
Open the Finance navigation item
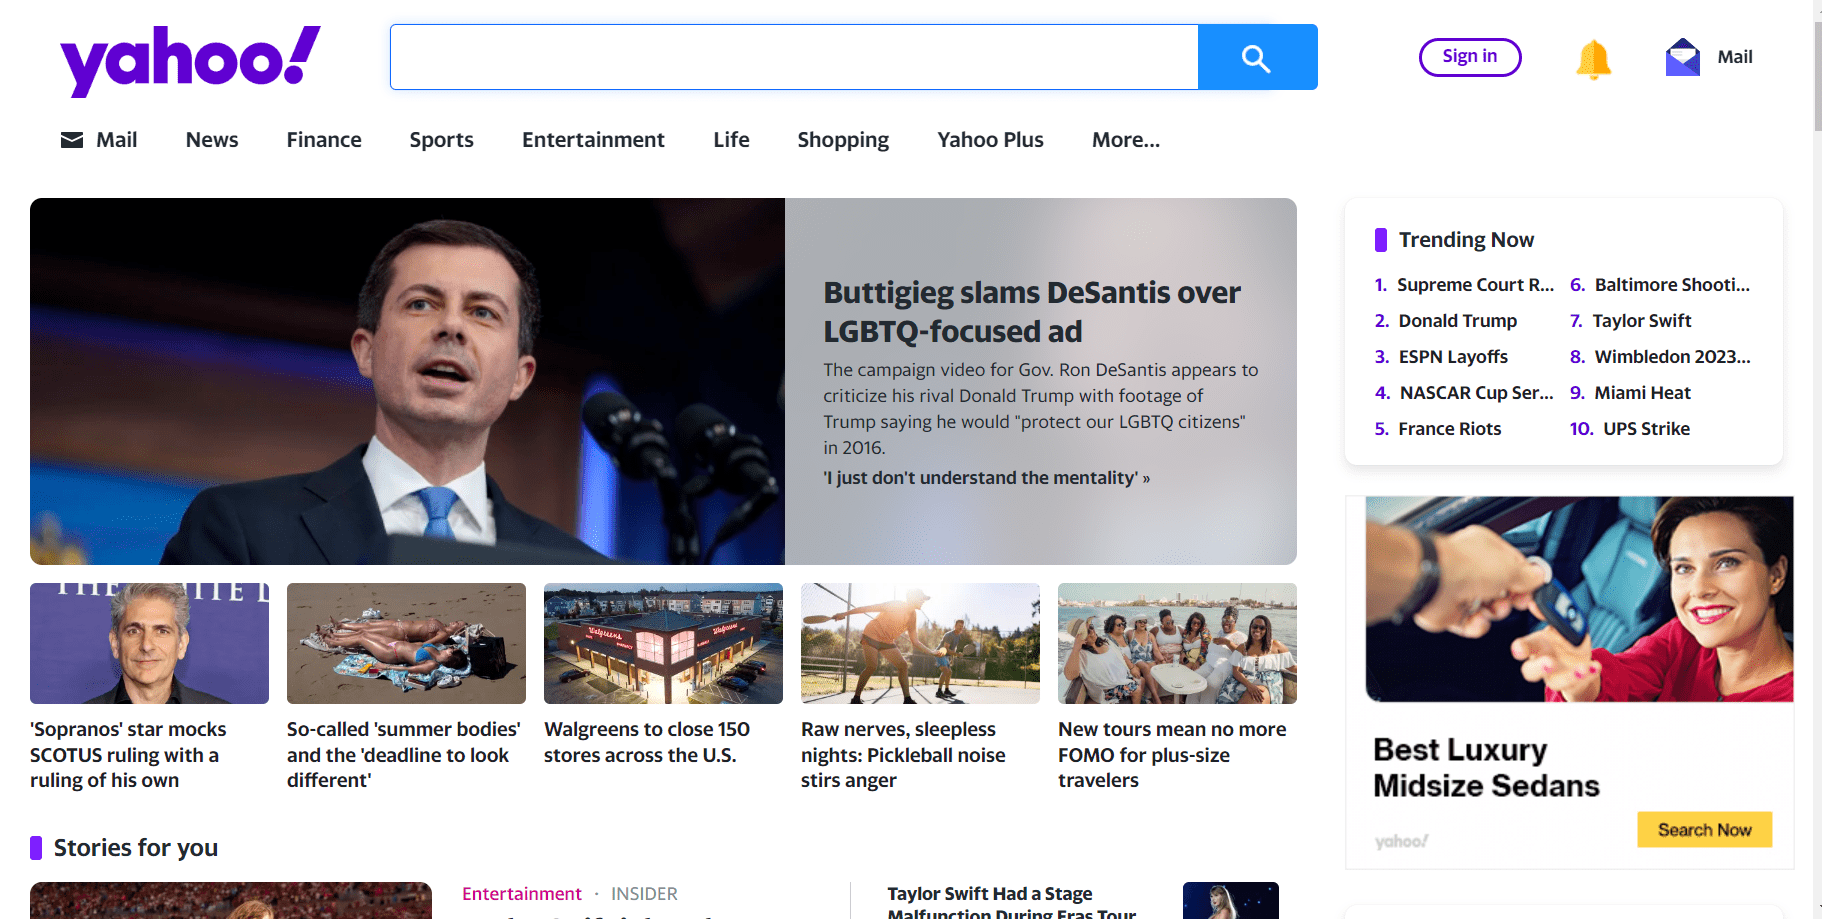coord(324,140)
